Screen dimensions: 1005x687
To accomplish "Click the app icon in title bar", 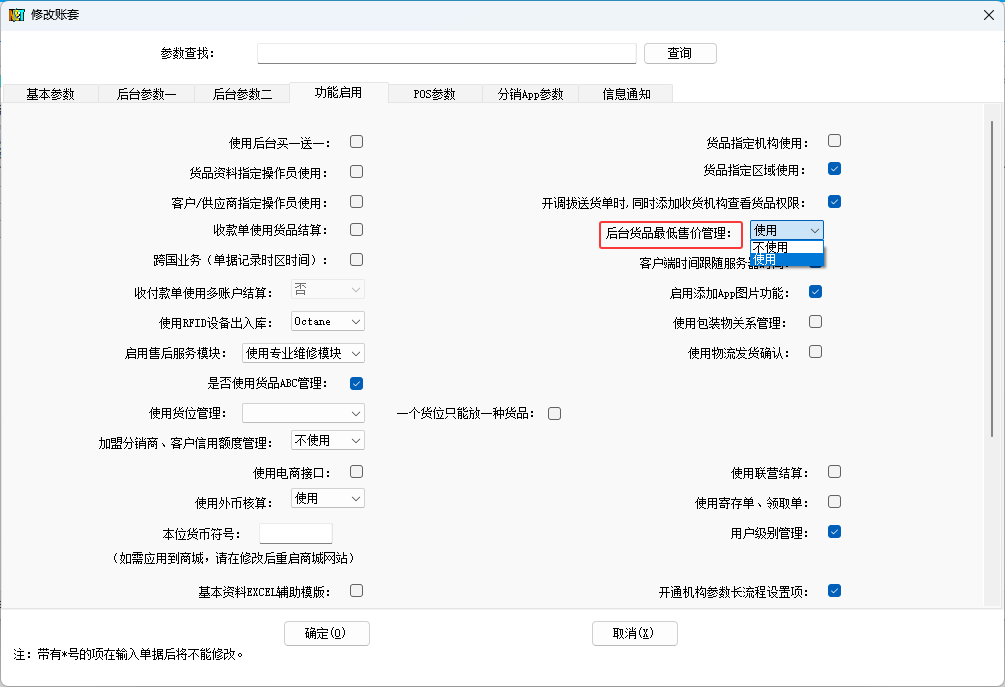I will pyautogui.click(x=16, y=15).
